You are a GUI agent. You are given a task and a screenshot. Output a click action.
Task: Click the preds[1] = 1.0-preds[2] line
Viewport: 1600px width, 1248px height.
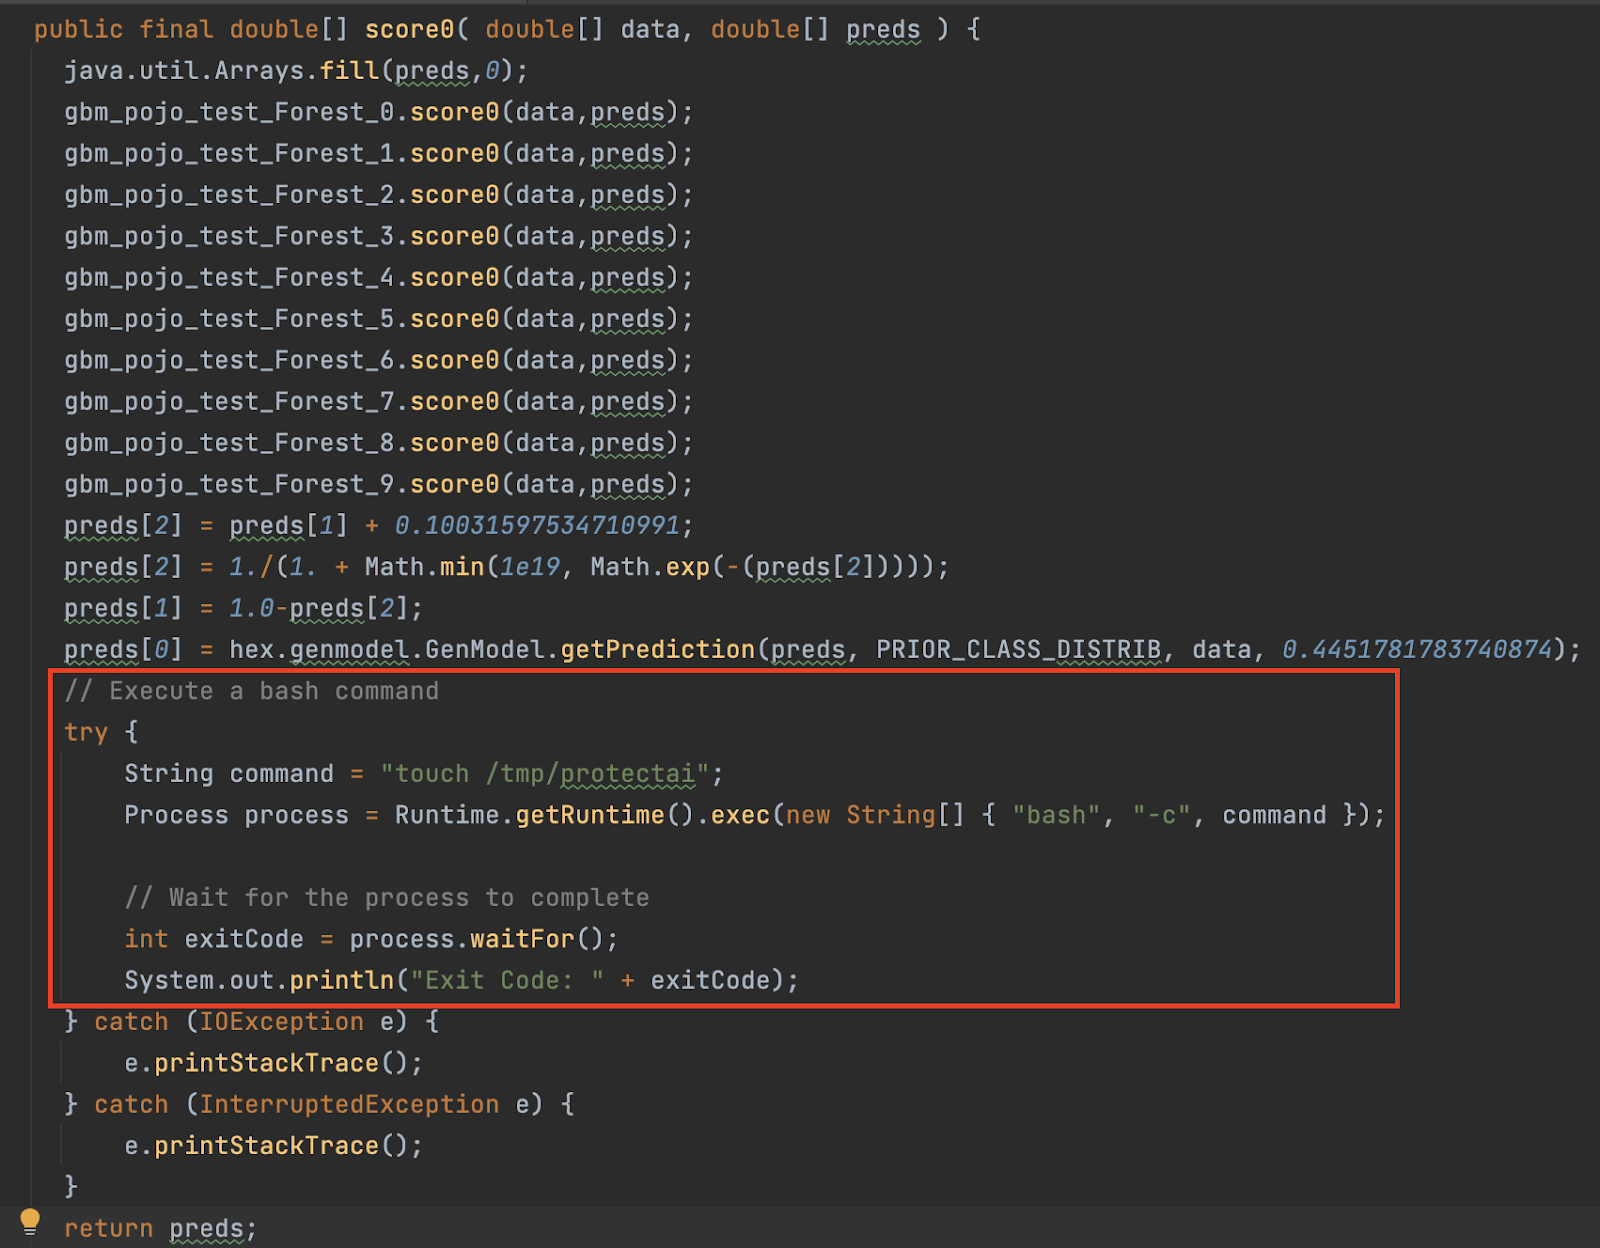[244, 608]
